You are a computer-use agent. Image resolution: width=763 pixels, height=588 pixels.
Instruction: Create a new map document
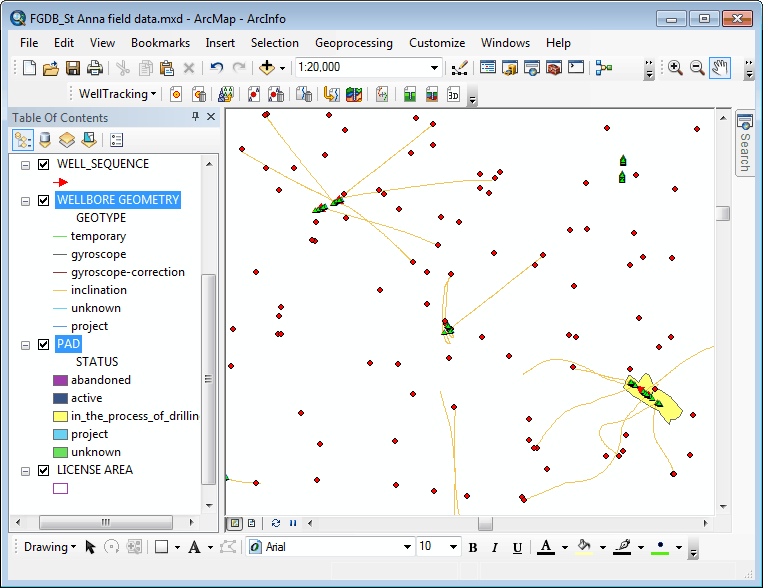(29, 68)
